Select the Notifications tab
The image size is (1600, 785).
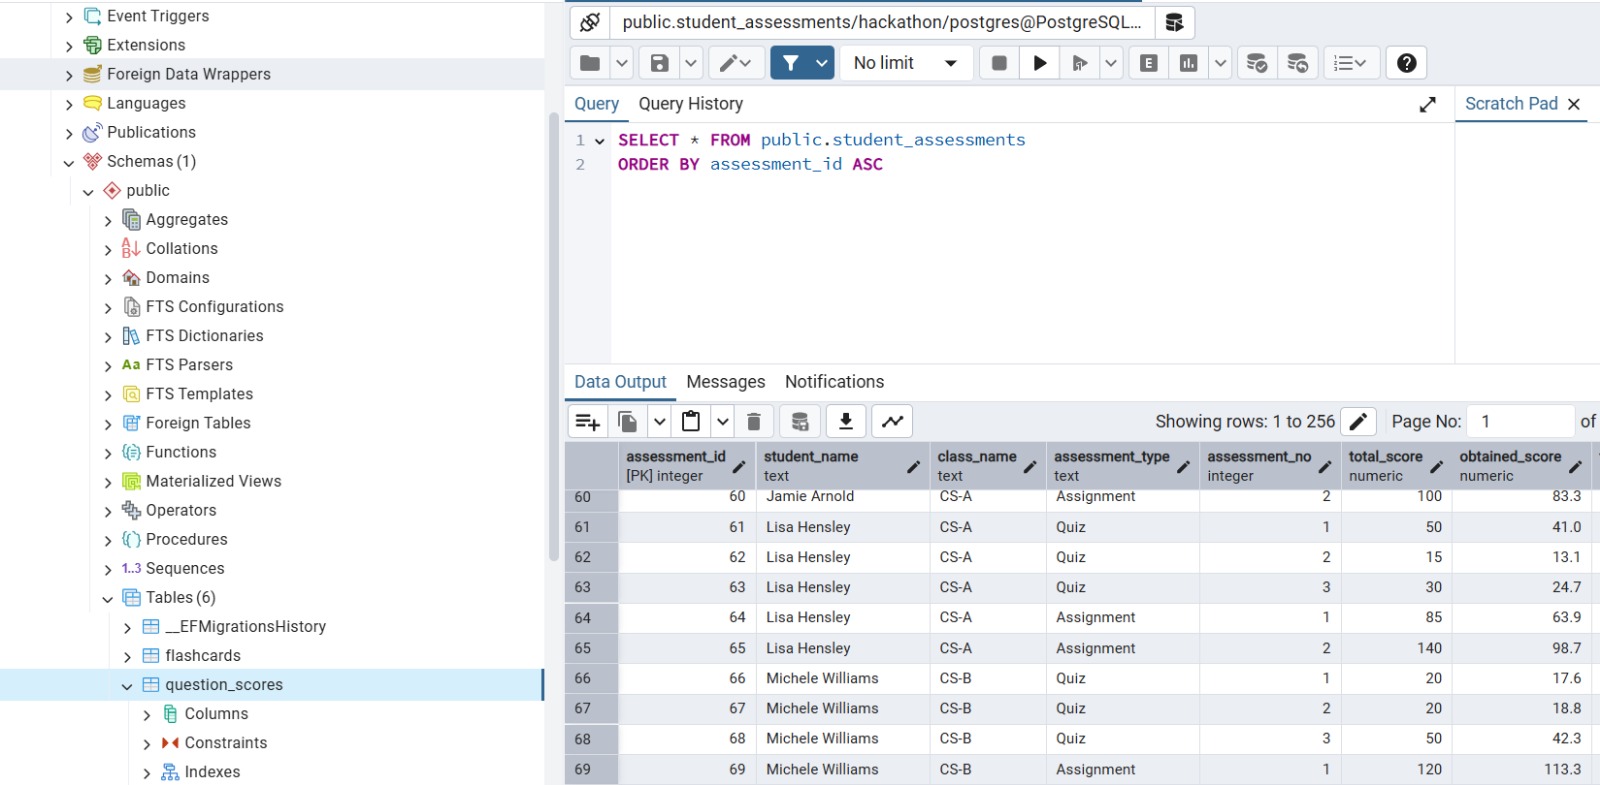click(834, 382)
